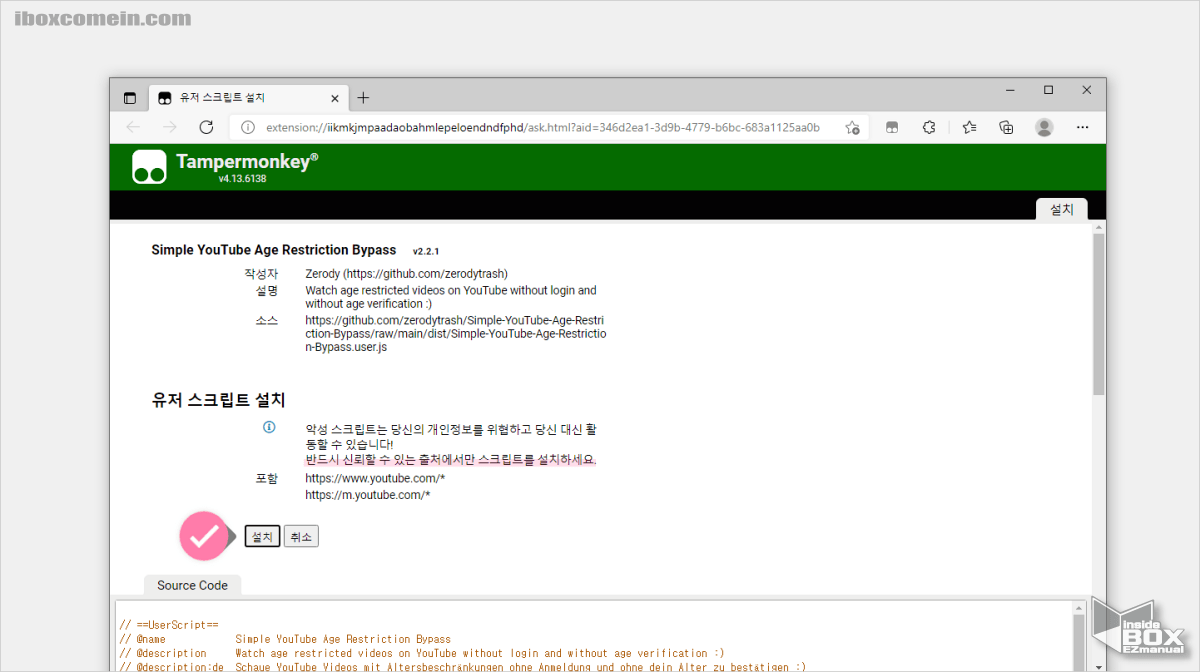Navigate back using the back arrow
The height and width of the screenshot is (672, 1200).
click(133, 127)
